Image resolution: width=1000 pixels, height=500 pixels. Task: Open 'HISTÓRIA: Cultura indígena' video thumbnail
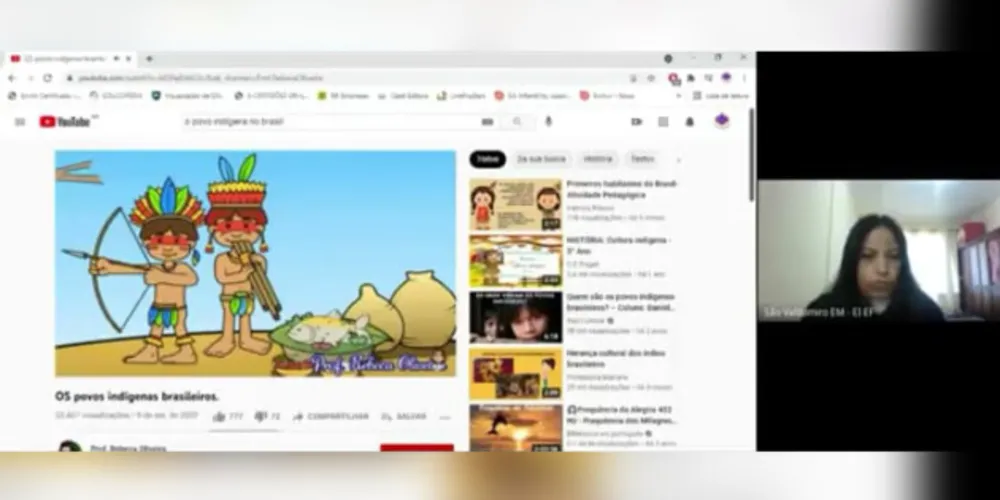(516, 261)
